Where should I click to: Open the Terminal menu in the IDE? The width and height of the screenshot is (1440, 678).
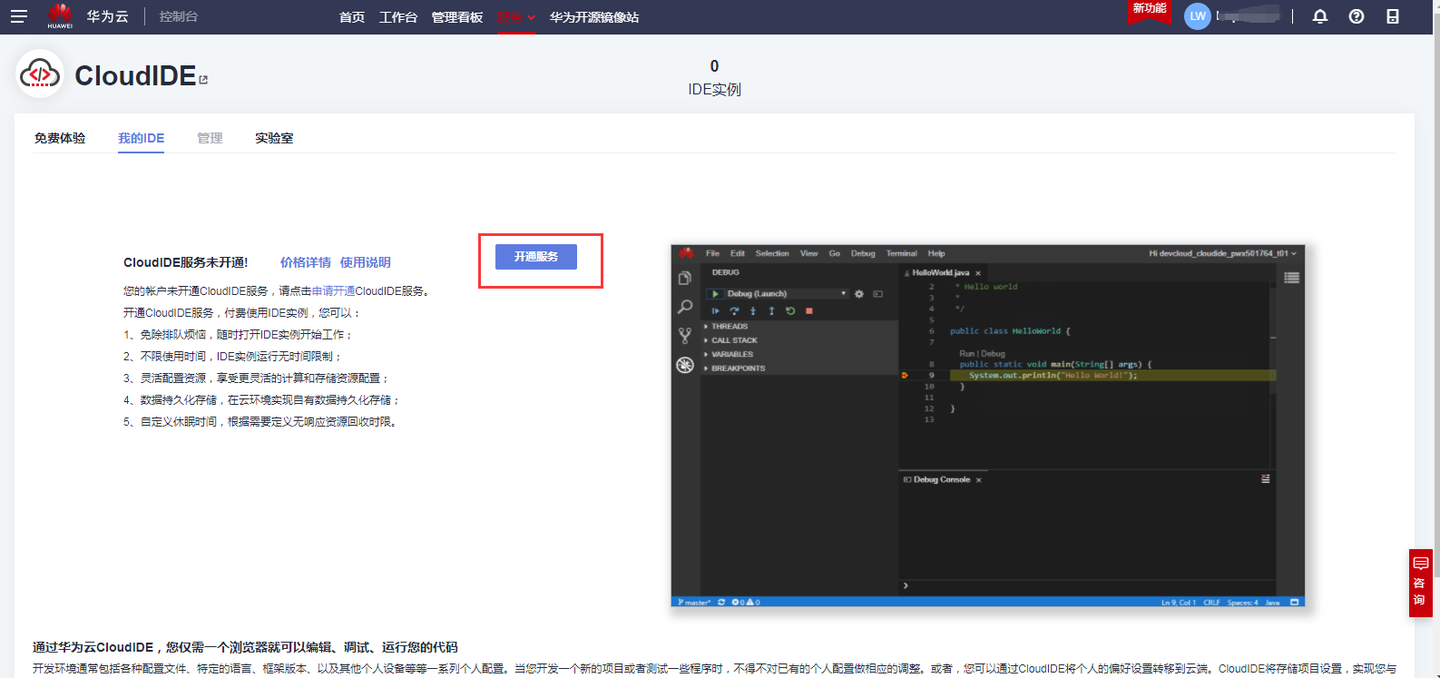coord(901,253)
